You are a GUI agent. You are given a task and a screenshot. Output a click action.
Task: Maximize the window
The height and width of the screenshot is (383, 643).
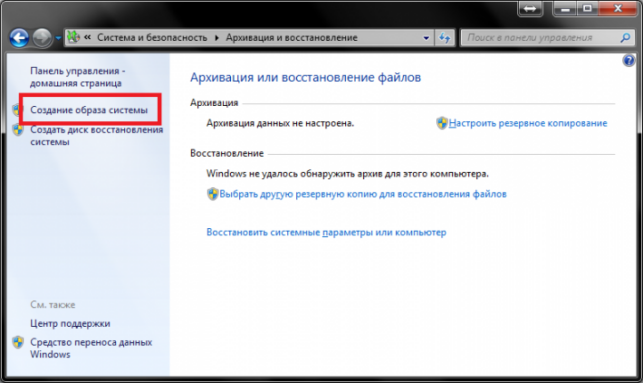pyautogui.click(x=587, y=8)
